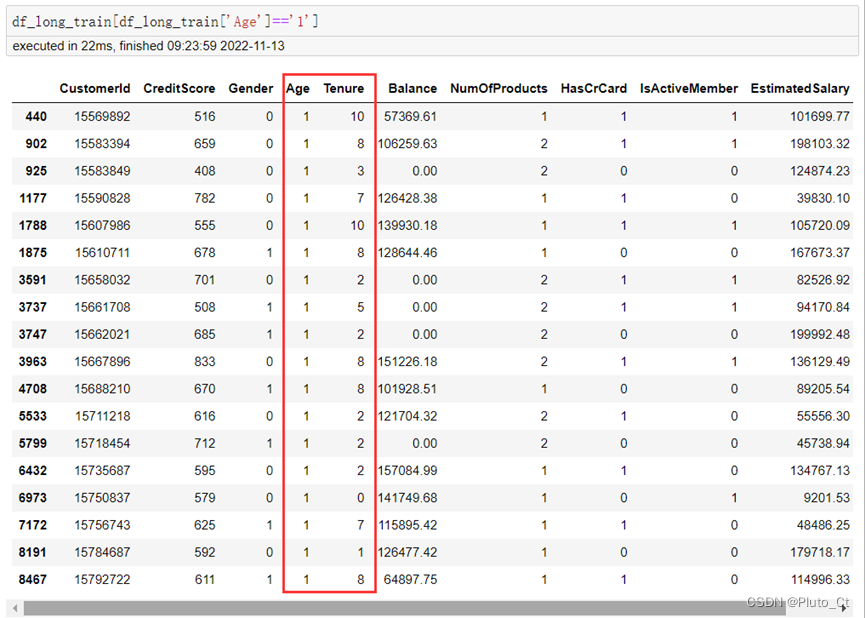
Task: Click the NumOfProducts column header
Action: coord(499,88)
